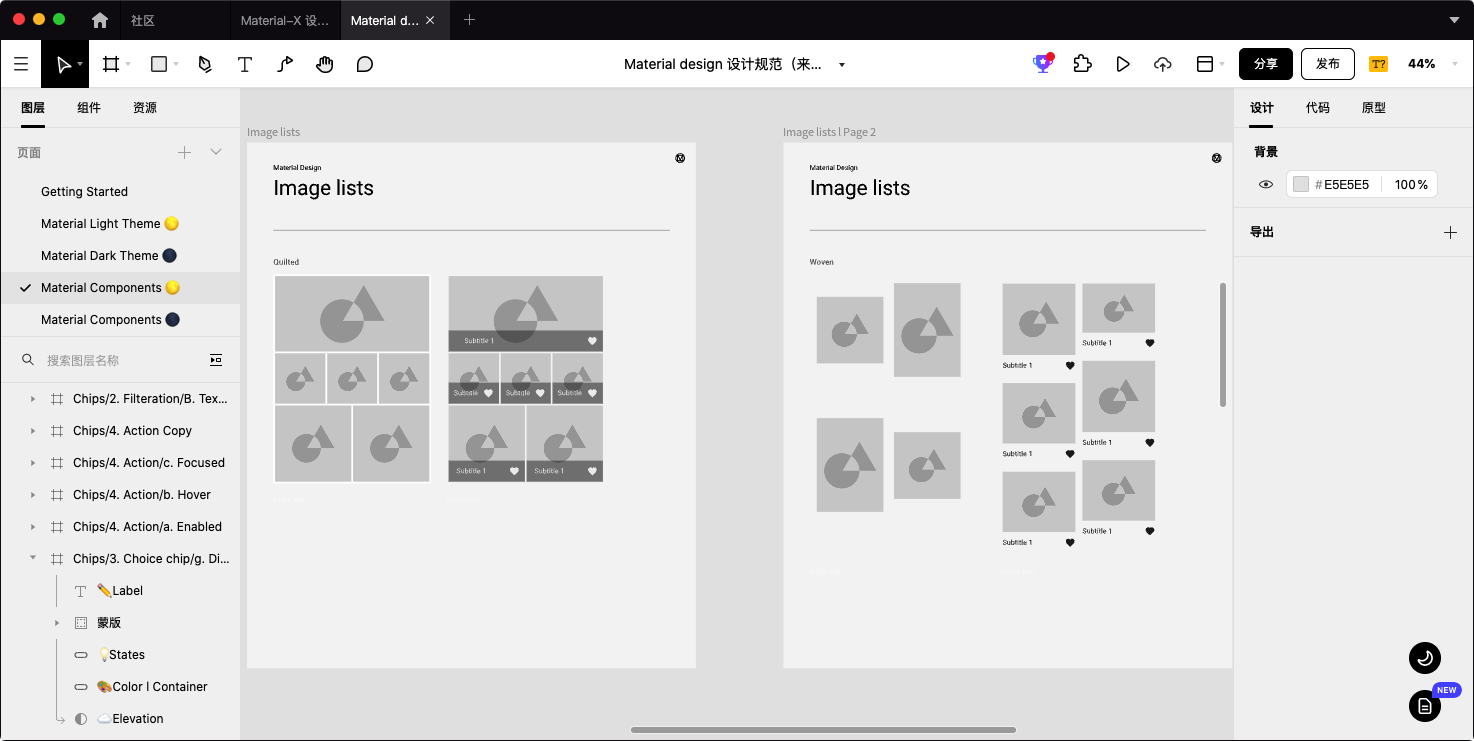
Task: Switch to the 资源 assets tab
Action: pos(145,108)
